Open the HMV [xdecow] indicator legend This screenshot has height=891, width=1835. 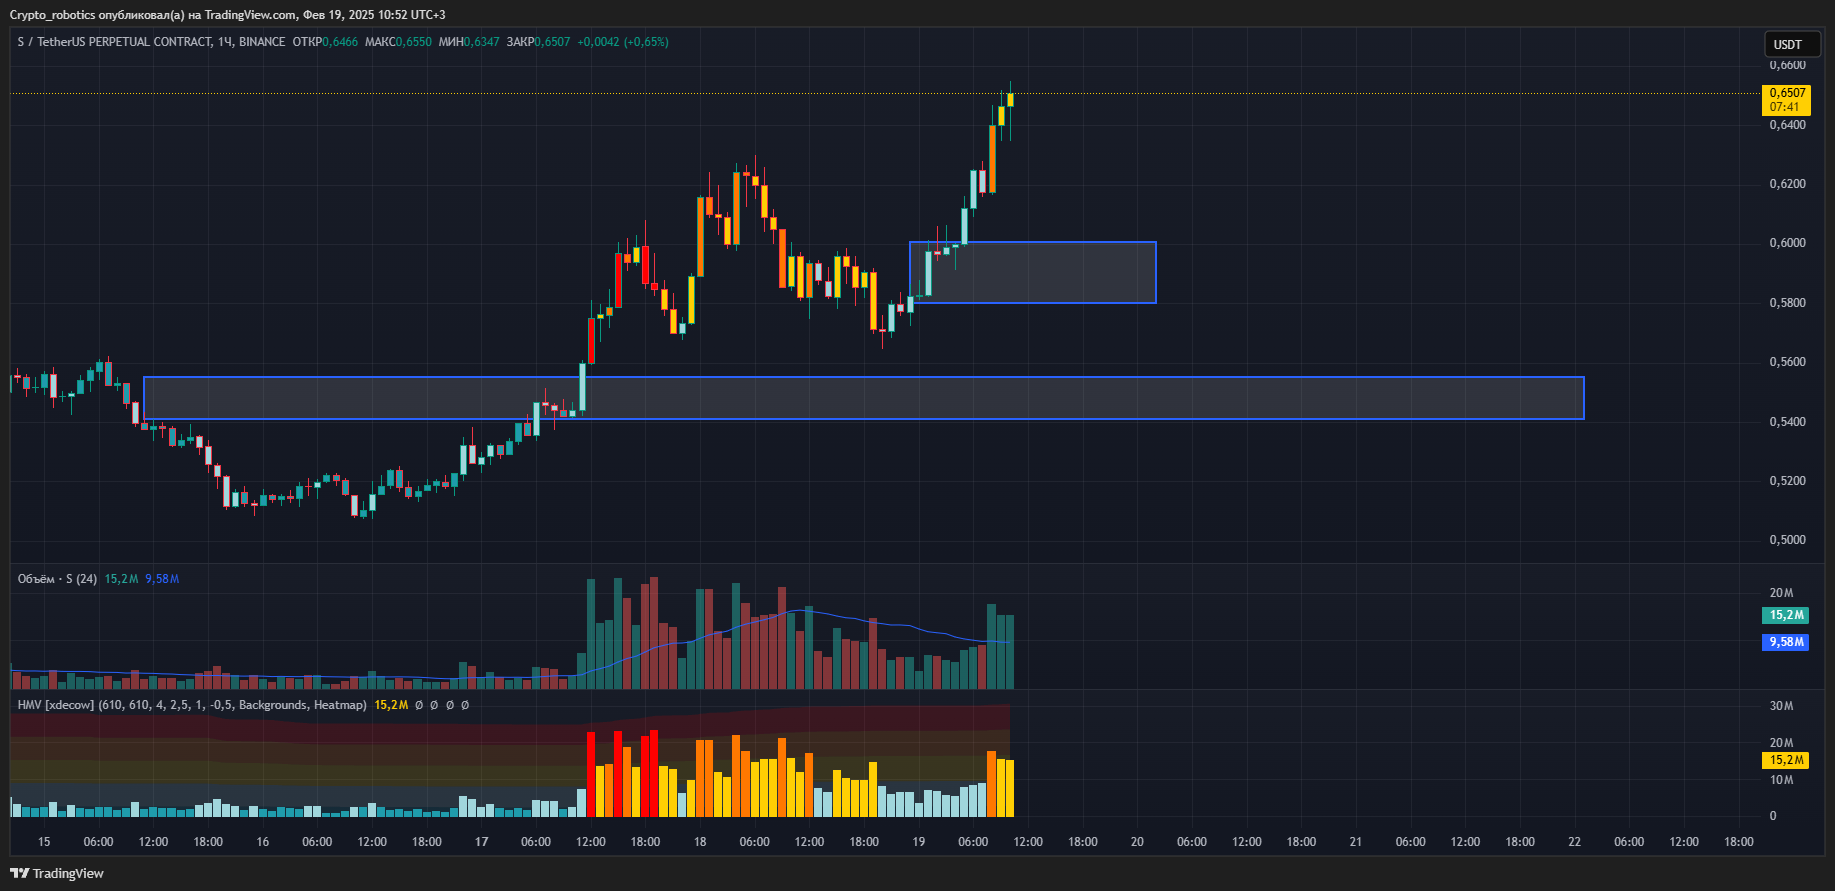[x=192, y=705]
